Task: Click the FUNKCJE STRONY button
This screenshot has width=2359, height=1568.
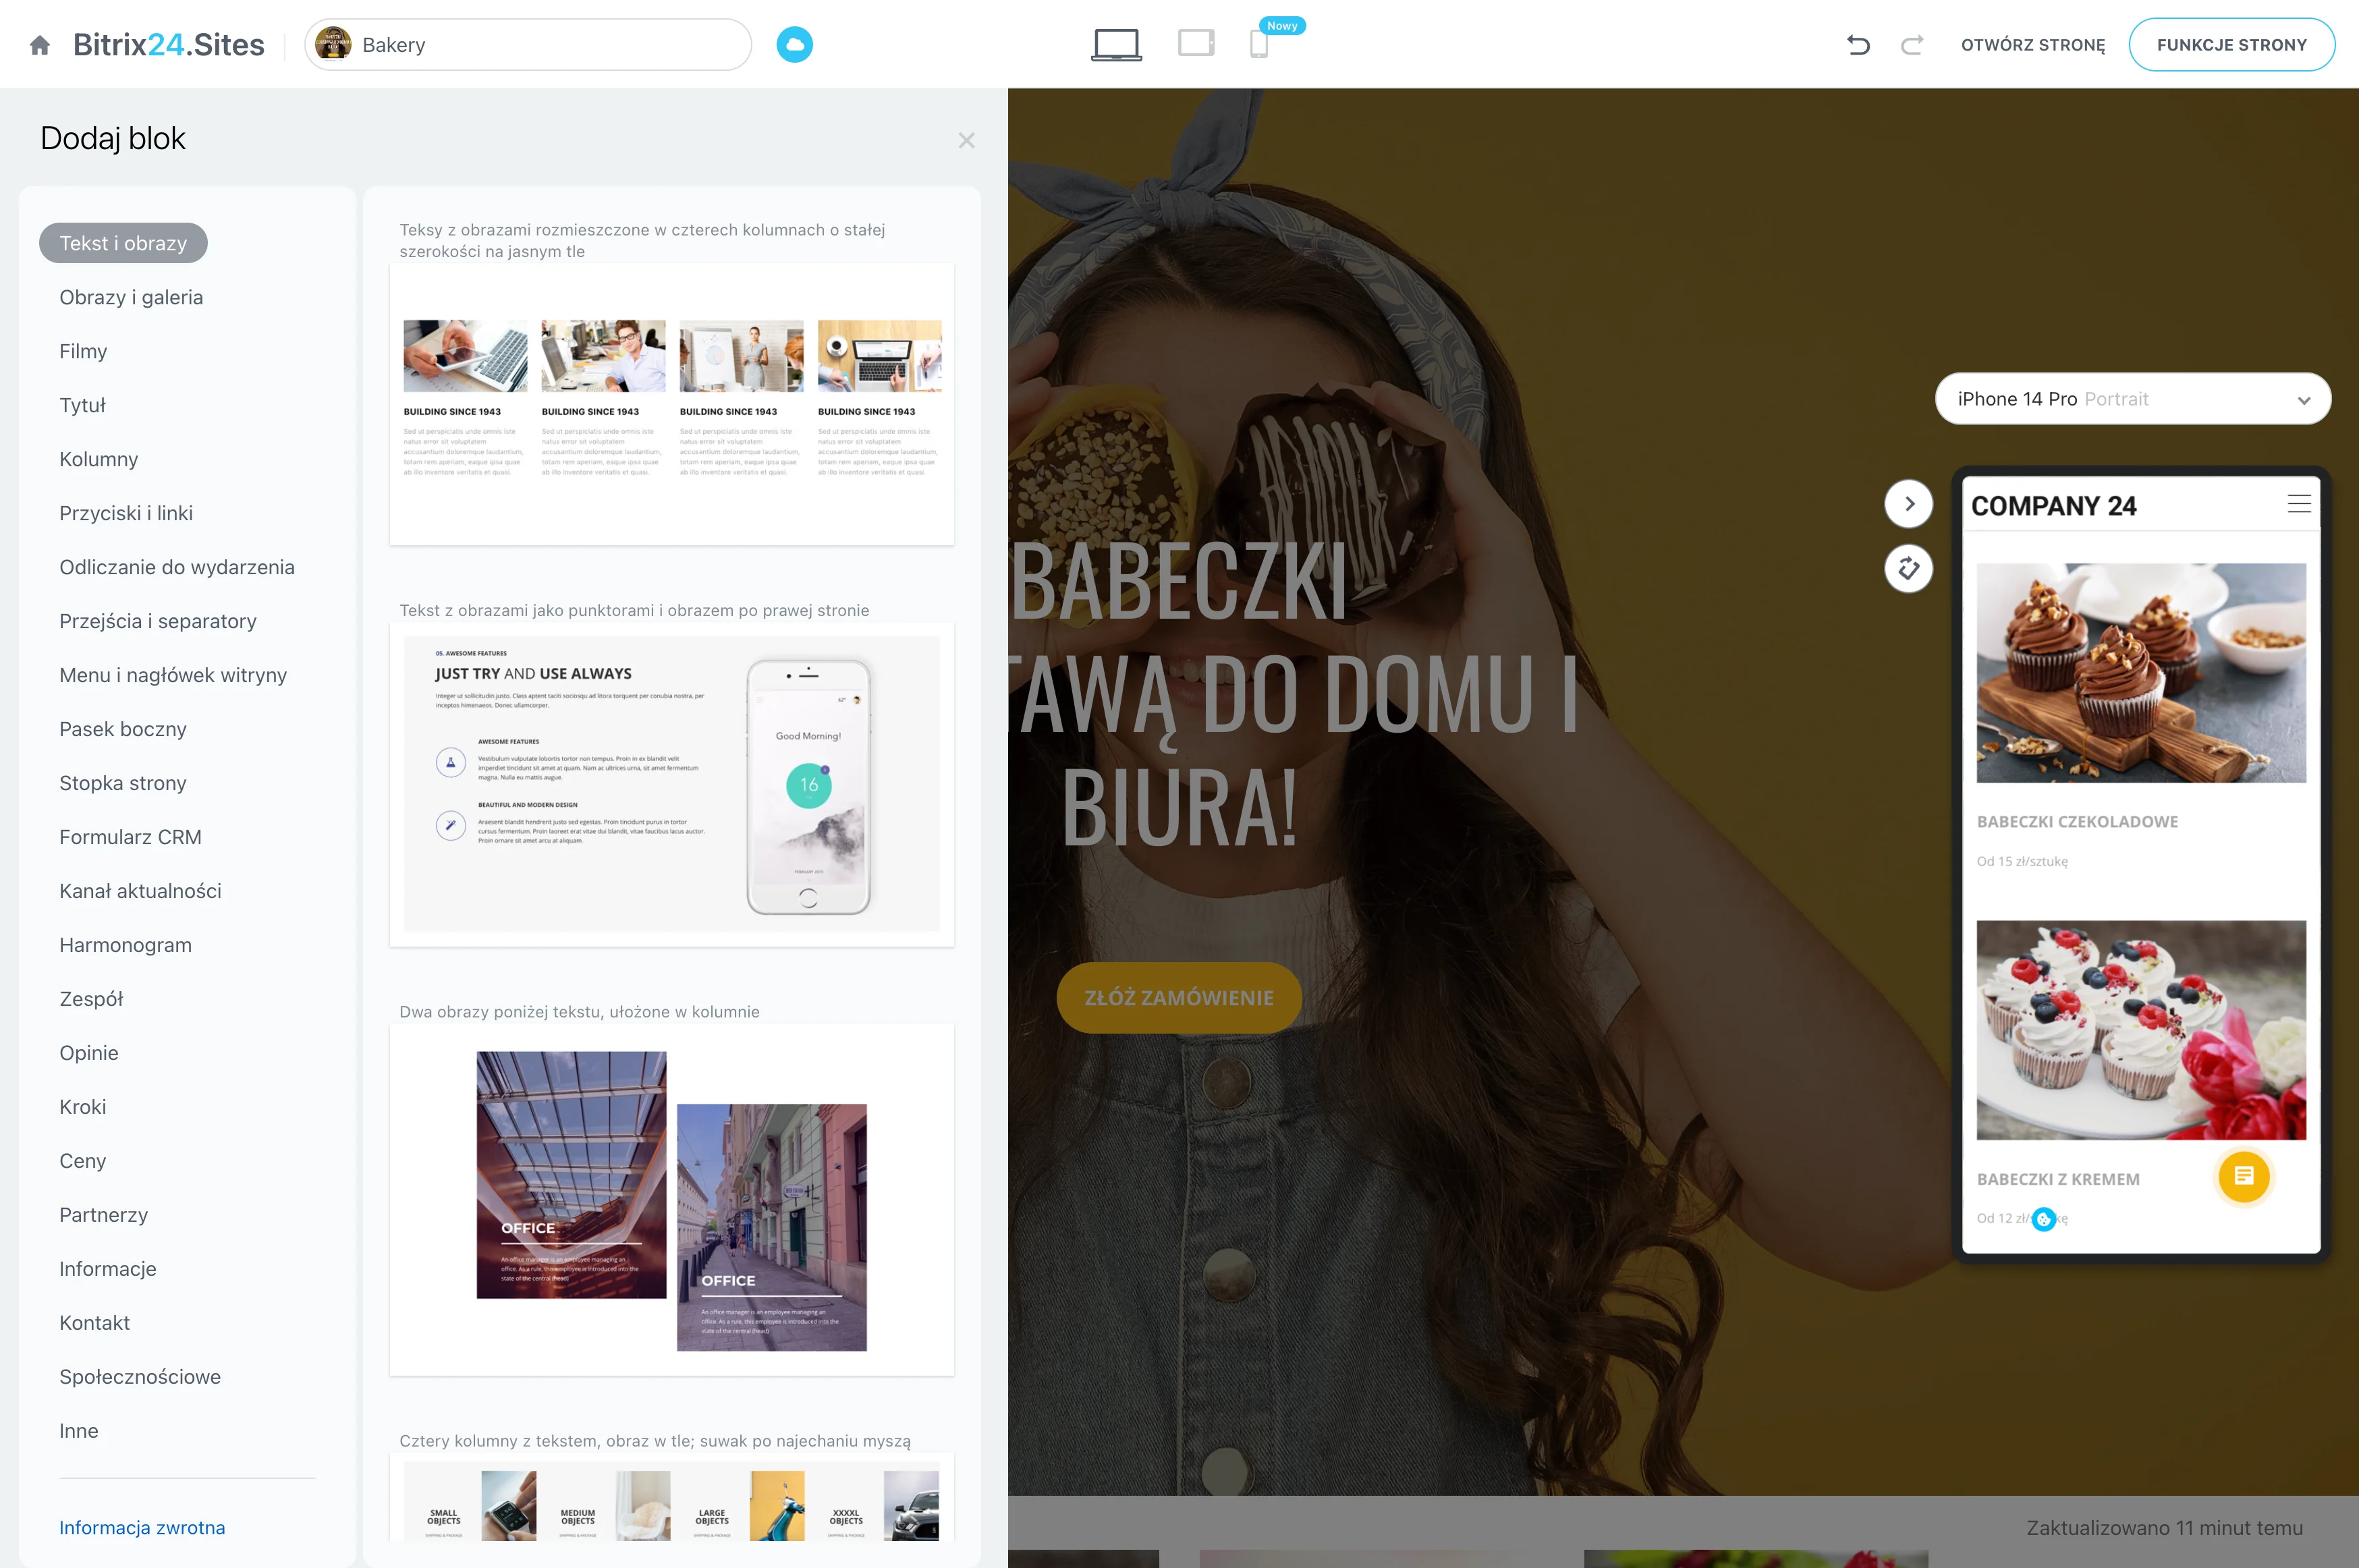Action: point(2231,45)
